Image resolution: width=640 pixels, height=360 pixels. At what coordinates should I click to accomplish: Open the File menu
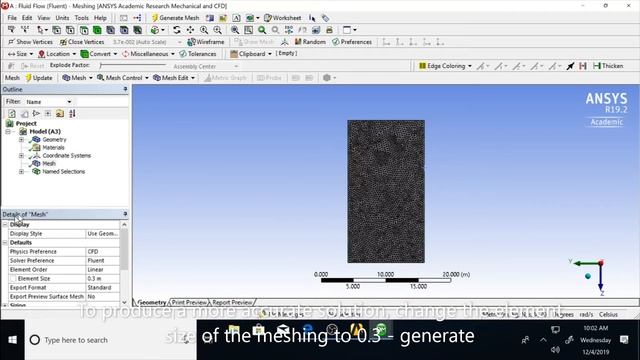click(12, 18)
